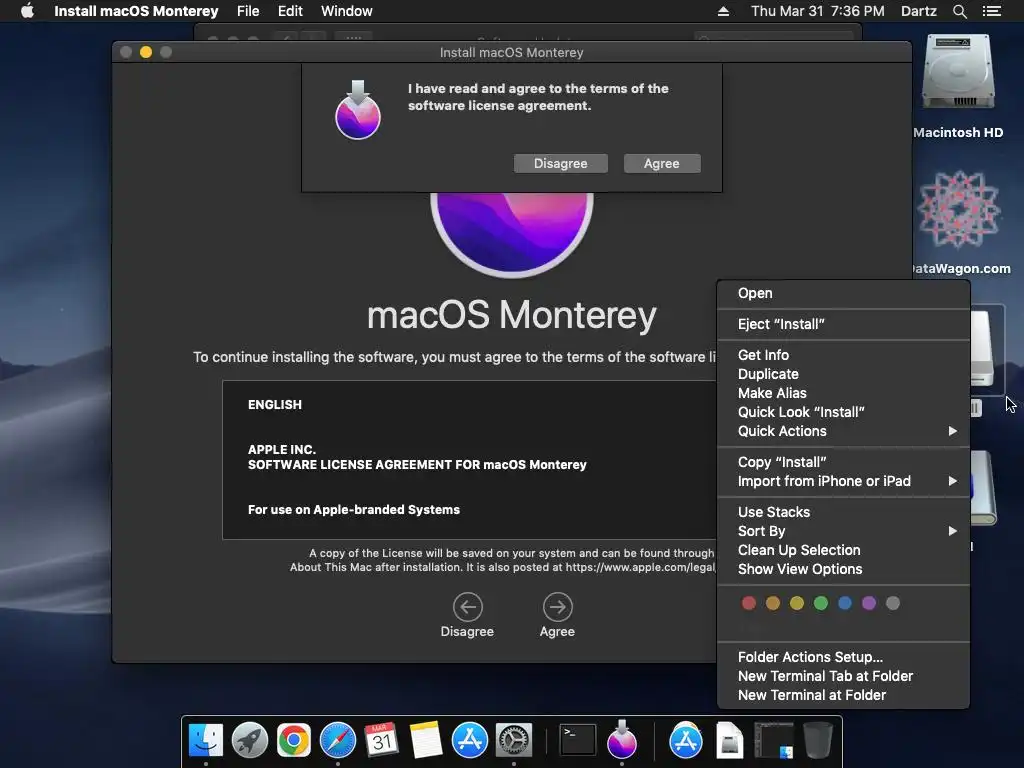Select Get Info from context menu
1024x768 pixels.
[843, 355]
